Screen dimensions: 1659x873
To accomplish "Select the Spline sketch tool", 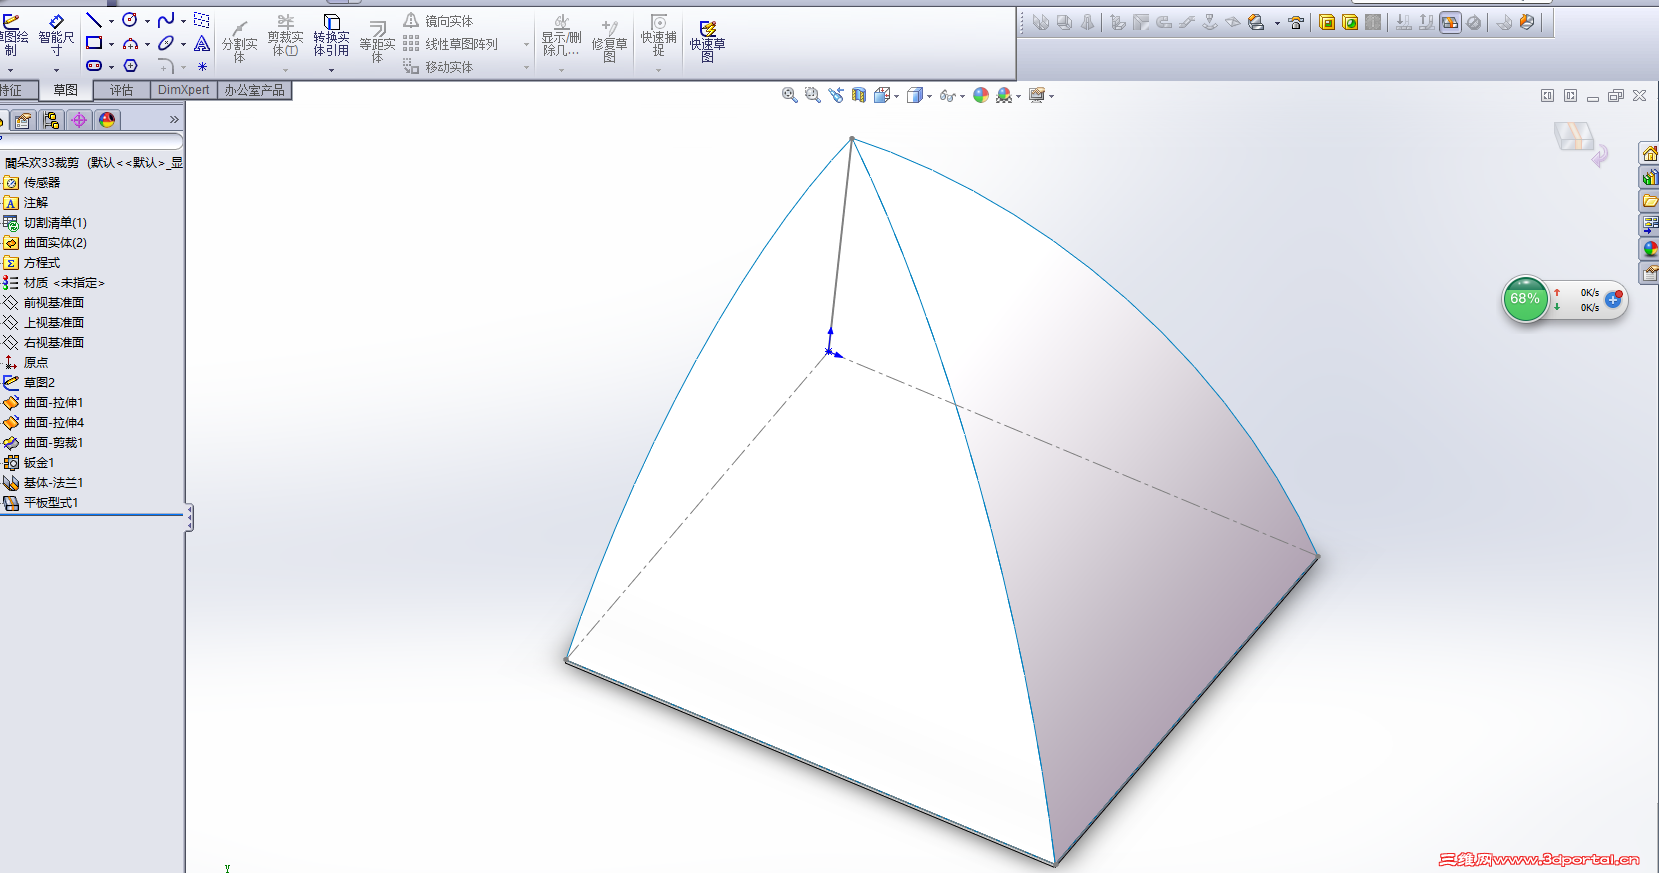I will point(166,20).
